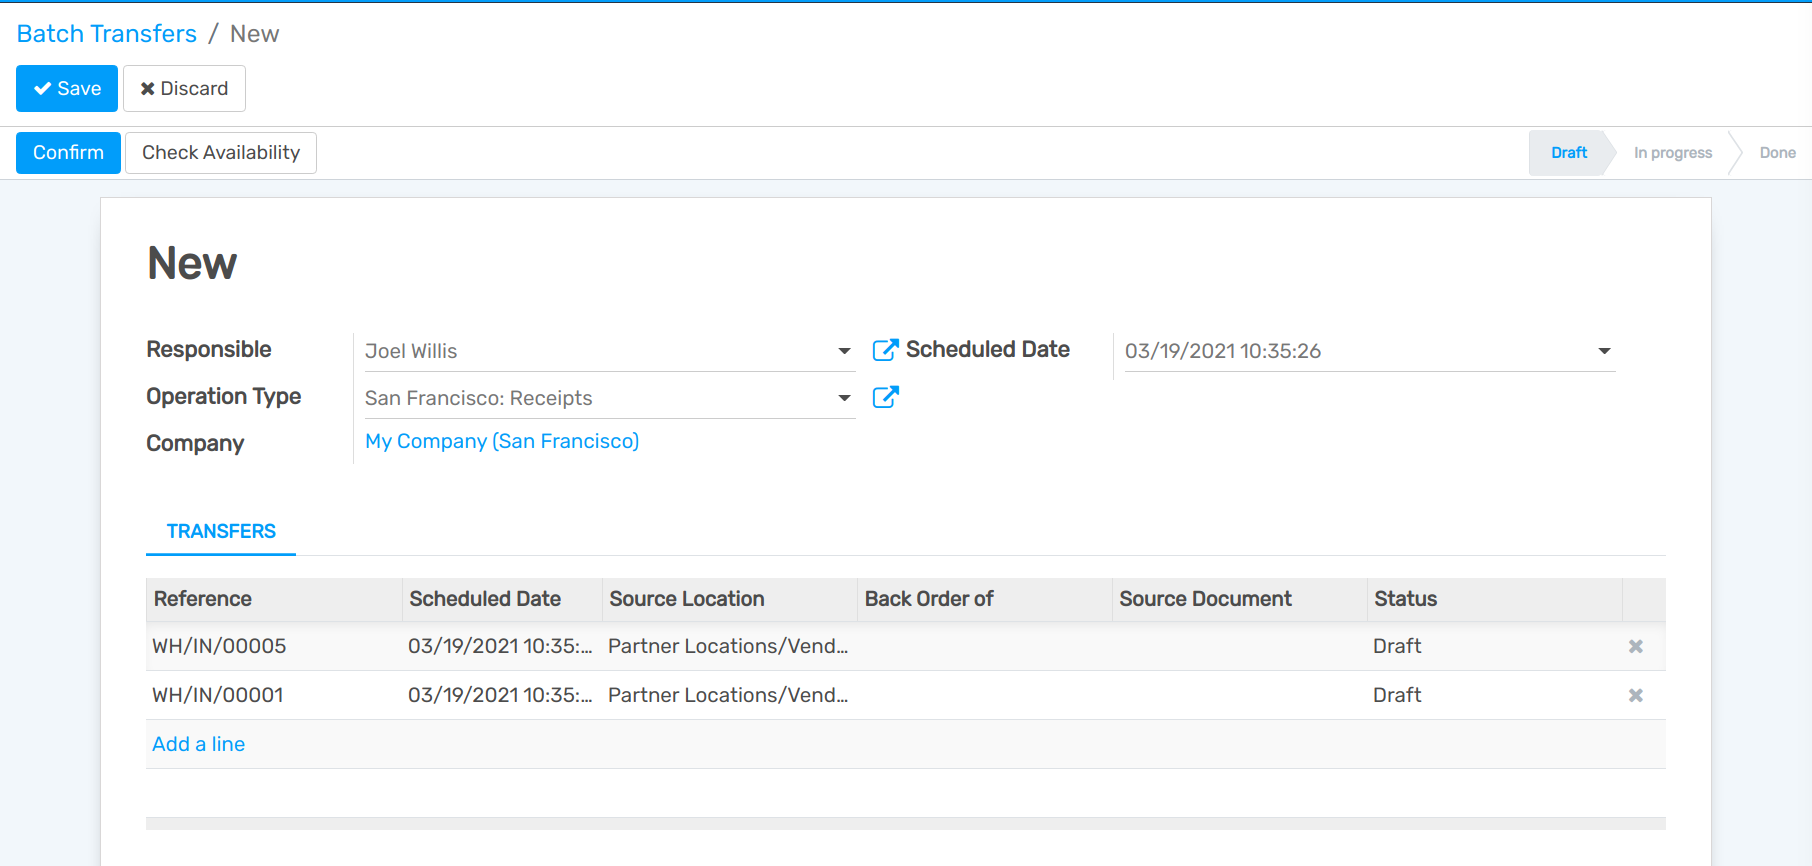Remove the WH/IN/00005 transfer line

(x=1636, y=646)
